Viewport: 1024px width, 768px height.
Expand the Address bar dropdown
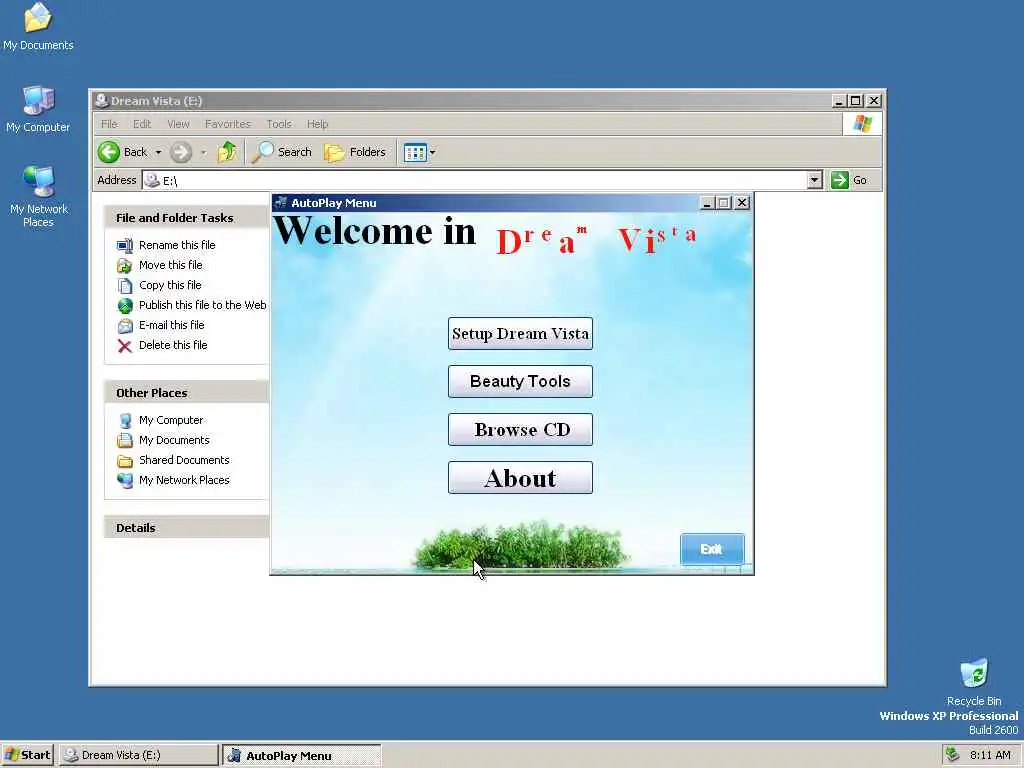pos(814,180)
